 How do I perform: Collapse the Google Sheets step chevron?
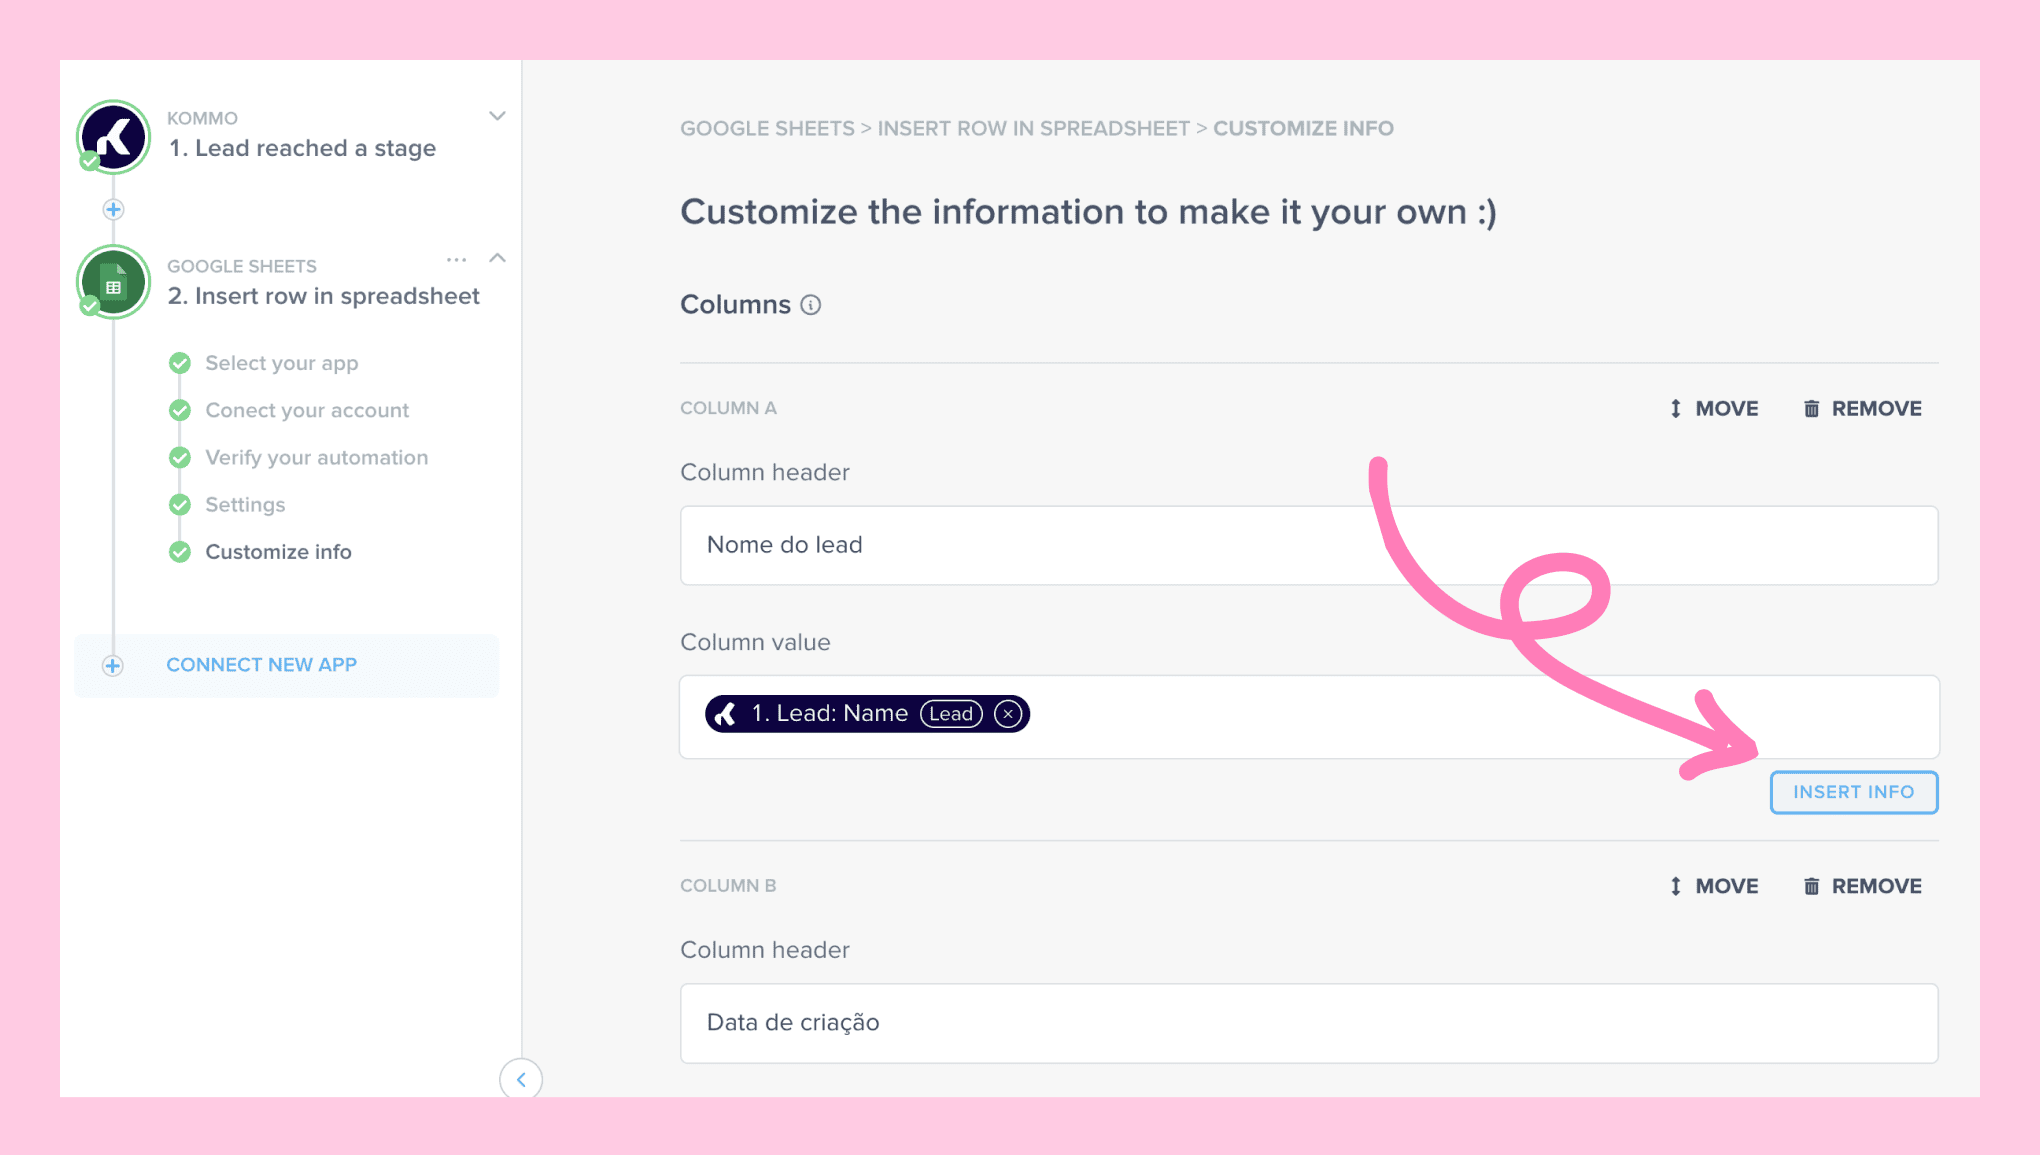(497, 258)
